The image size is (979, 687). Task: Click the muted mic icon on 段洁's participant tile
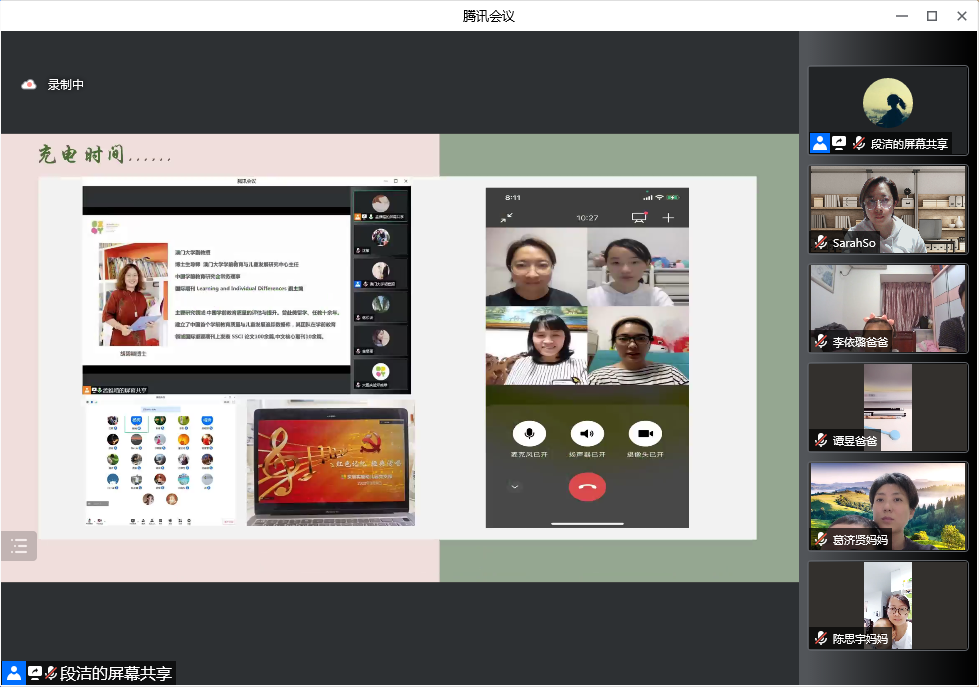[859, 144]
